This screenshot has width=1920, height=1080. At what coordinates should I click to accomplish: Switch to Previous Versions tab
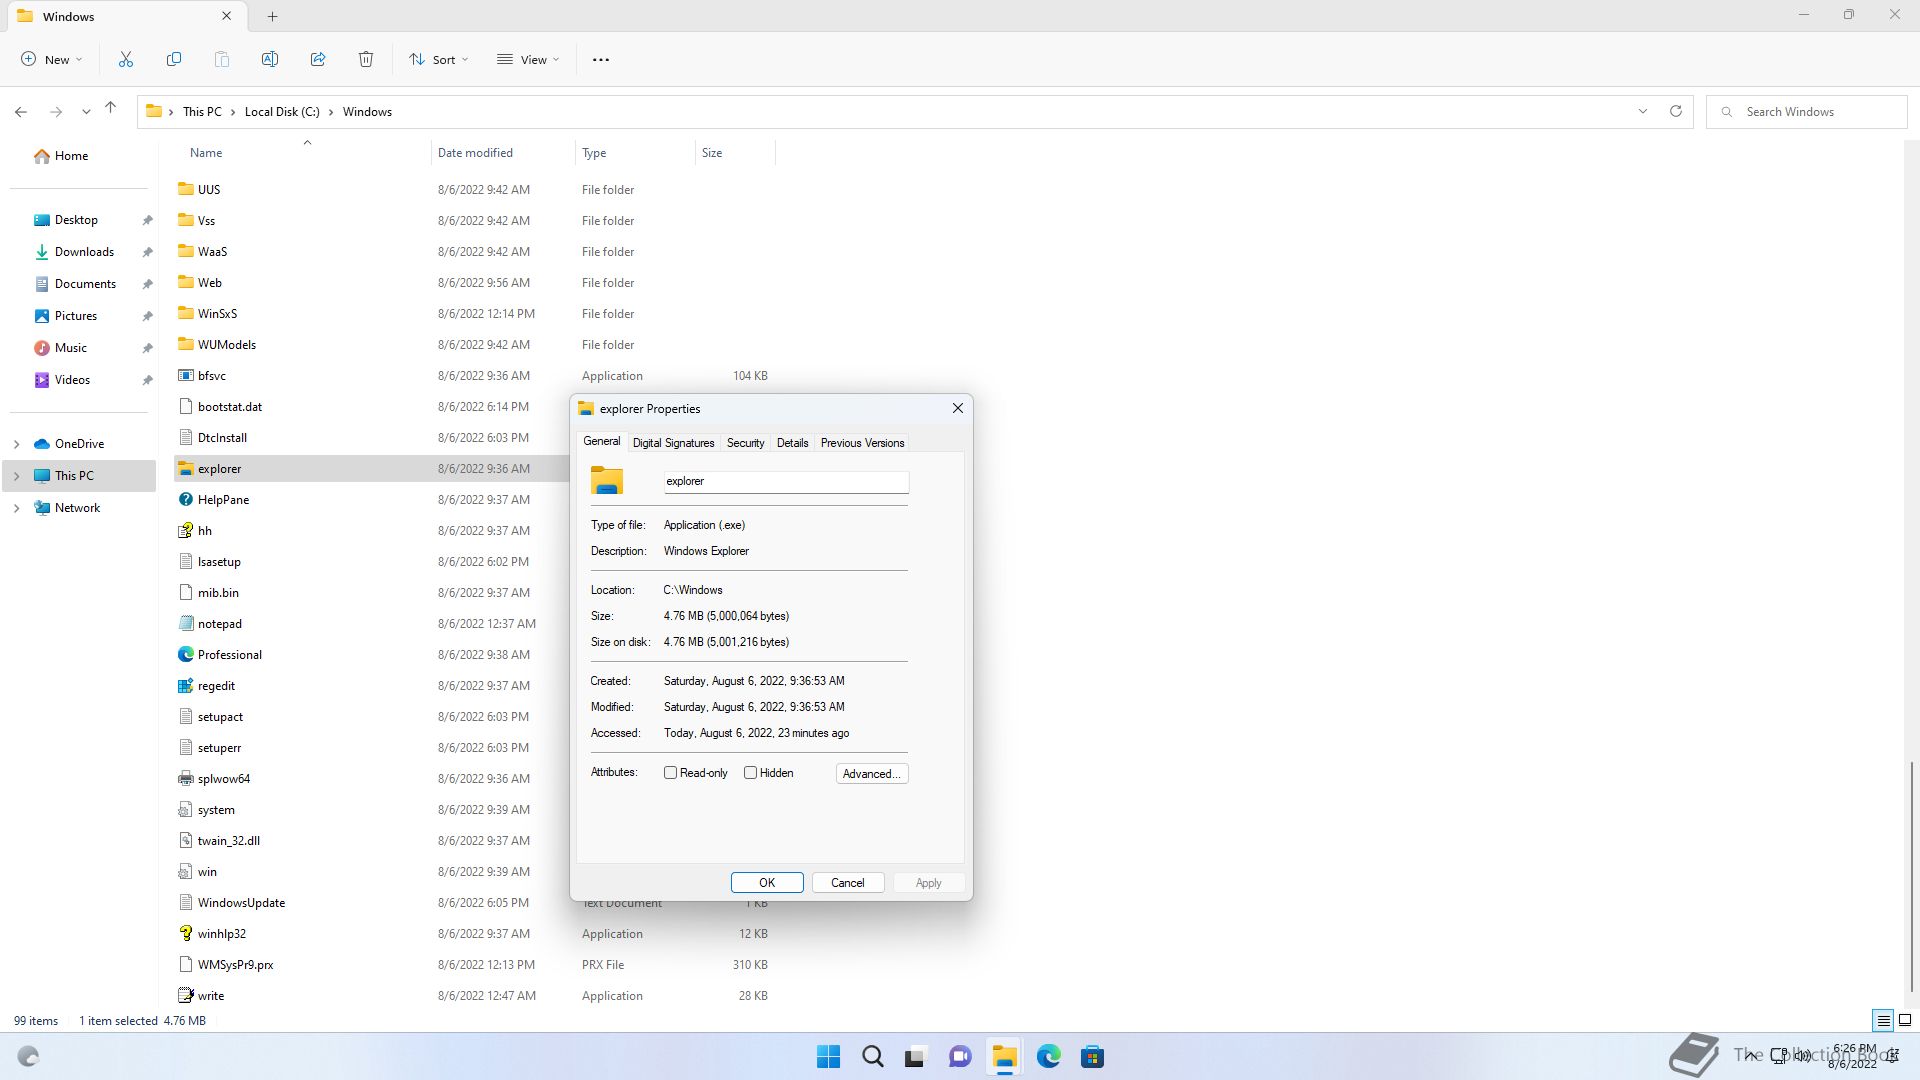[862, 443]
